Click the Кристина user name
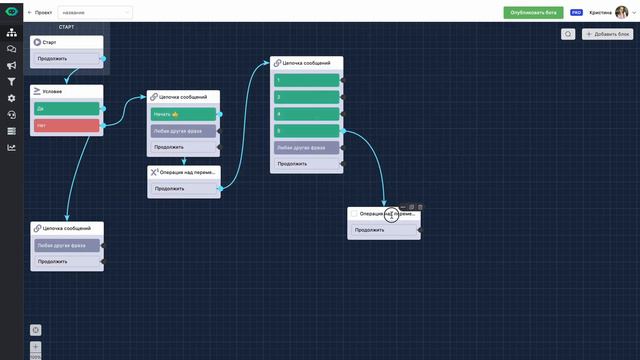The height and width of the screenshot is (360, 640). (x=600, y=13)
